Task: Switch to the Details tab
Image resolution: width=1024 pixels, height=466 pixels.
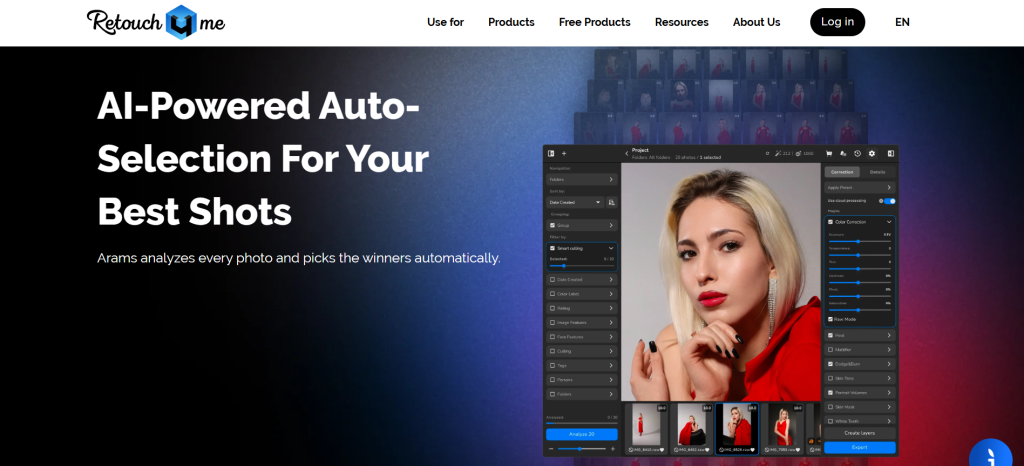Action: point(877,172)
